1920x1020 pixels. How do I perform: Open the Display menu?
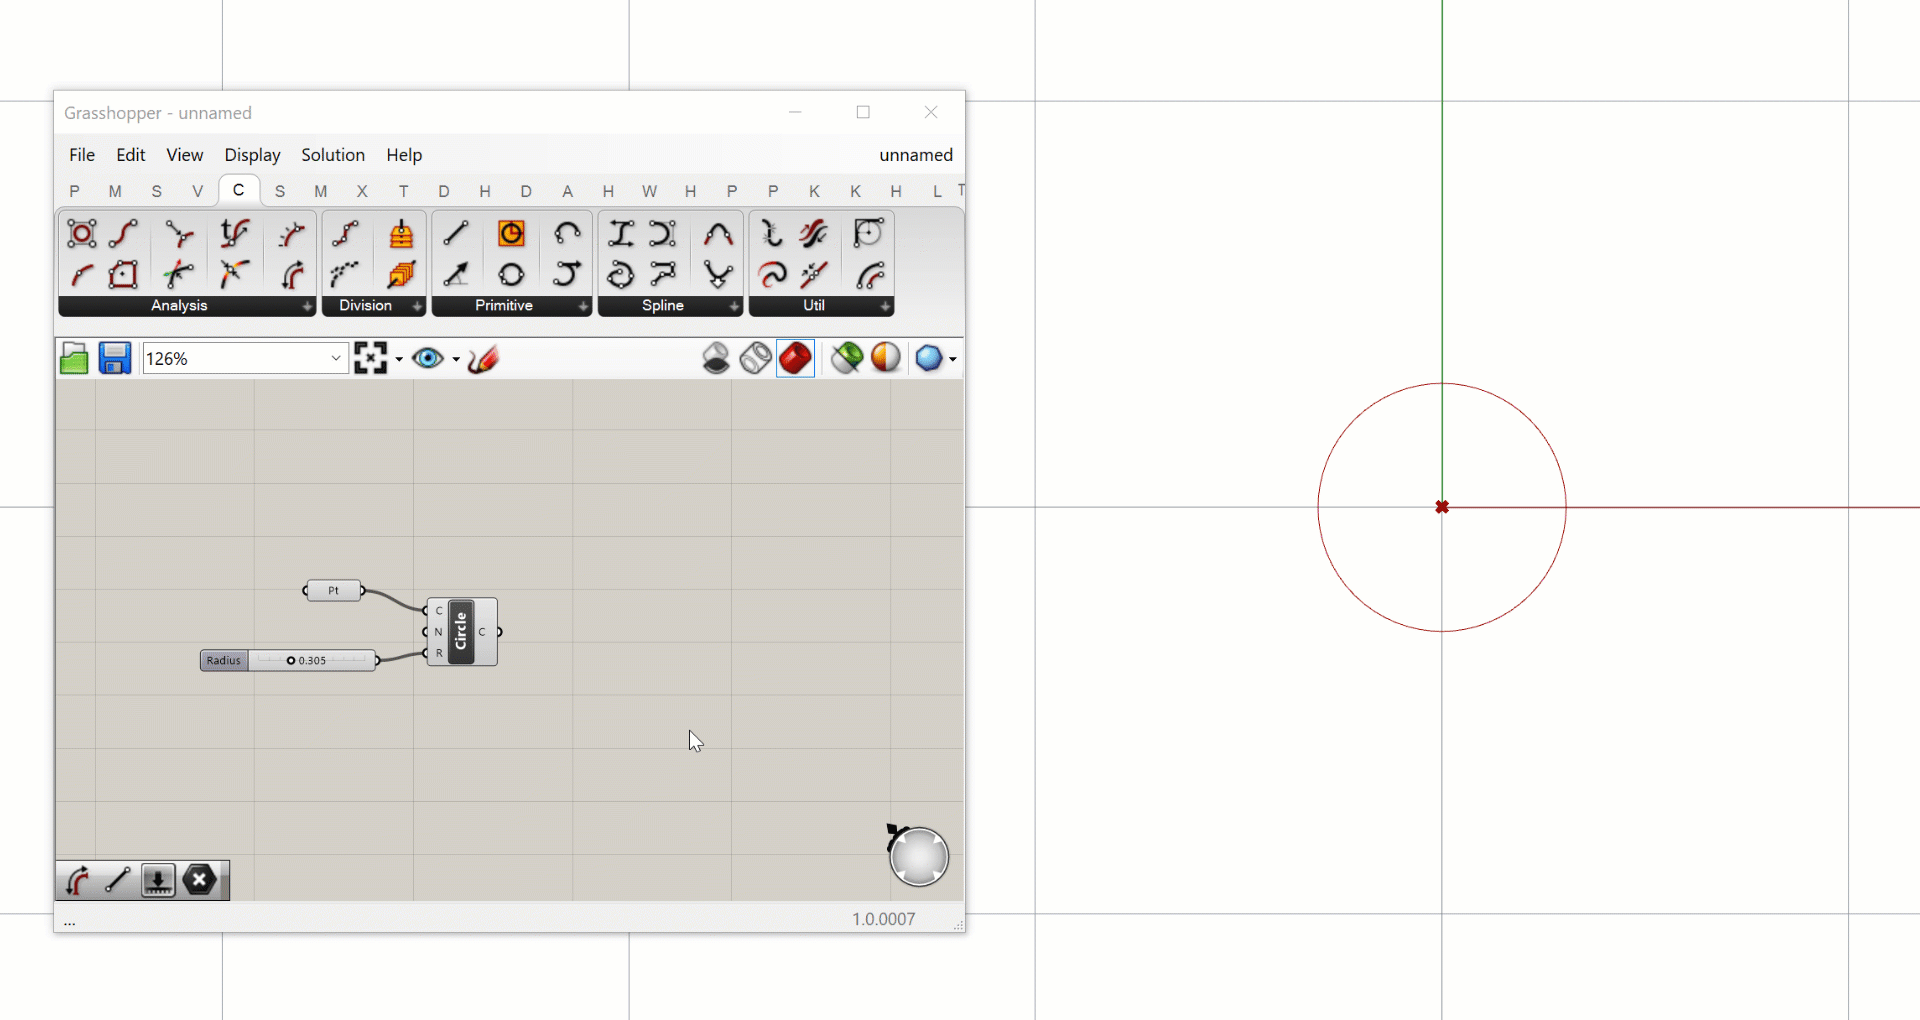coord(252,155)
